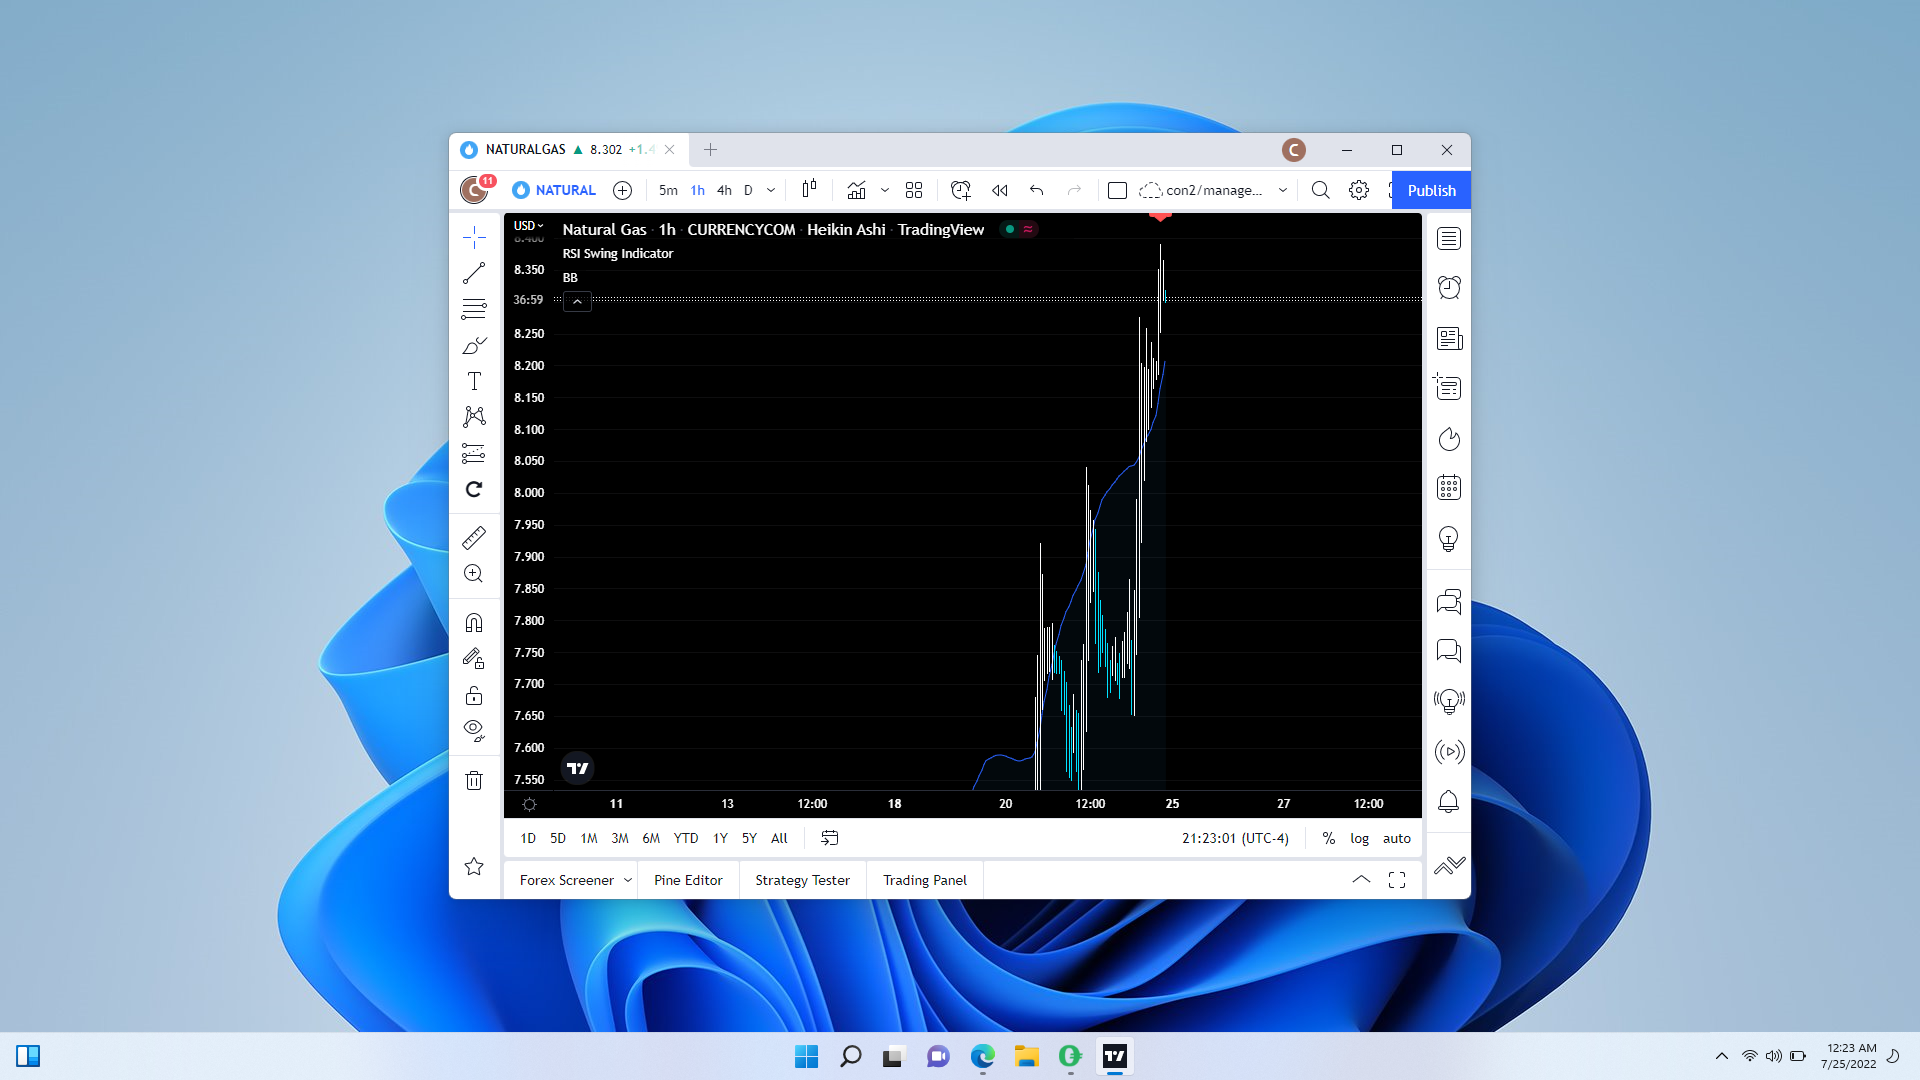Open Microsoft Edge from taskbar
This screenshot has width=1920, height=1080.
[x=983, y=1056]
